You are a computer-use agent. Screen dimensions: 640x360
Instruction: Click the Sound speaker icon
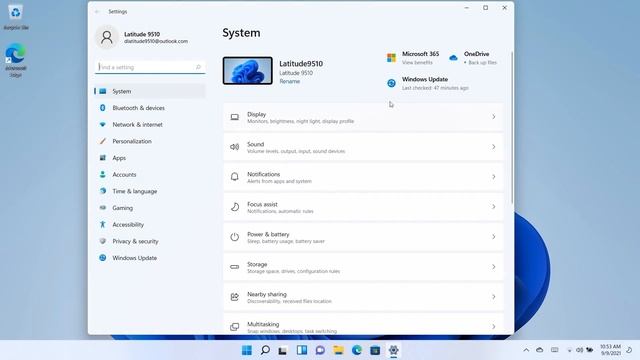pyautogui.click(x=235, y=147)
